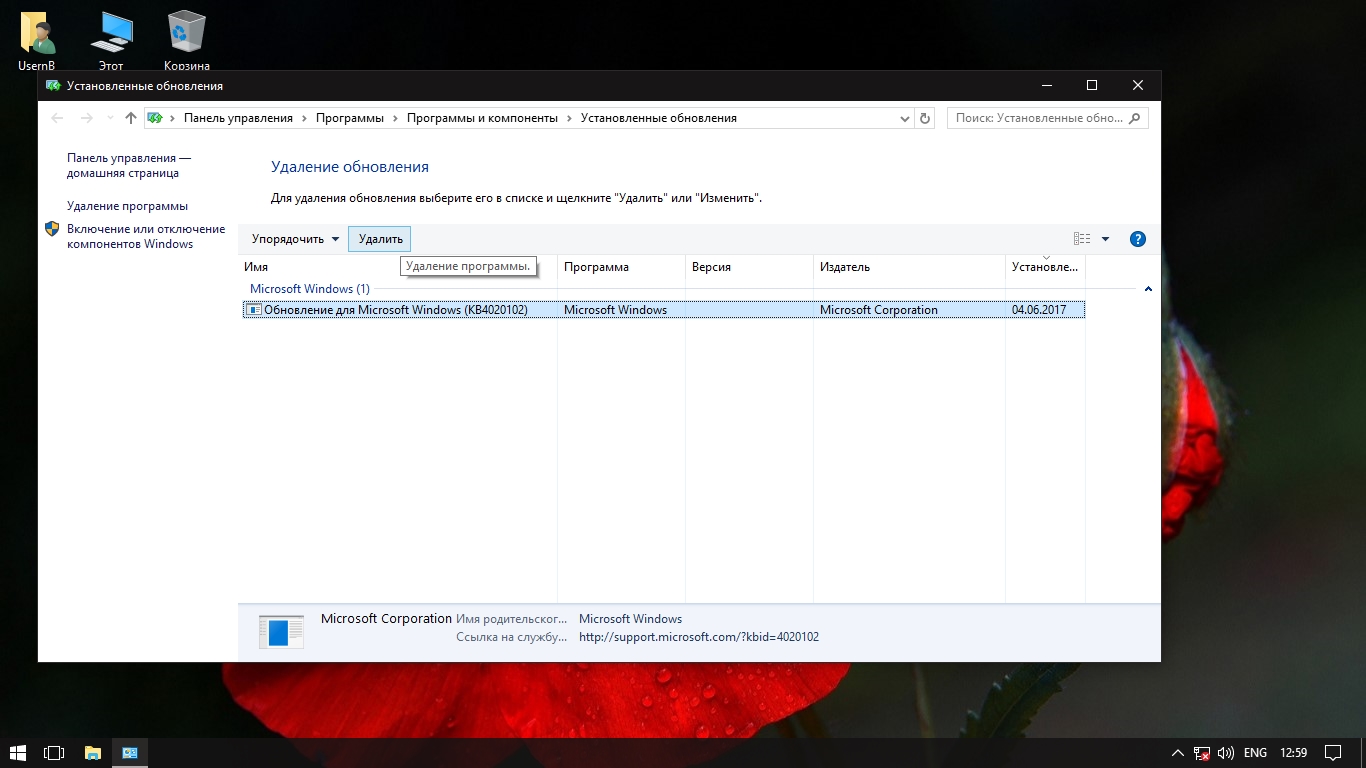The image size is (1366, 768).
Task: Open the Recycle Bin (Корзина) desktop icon
Action: 187,40
